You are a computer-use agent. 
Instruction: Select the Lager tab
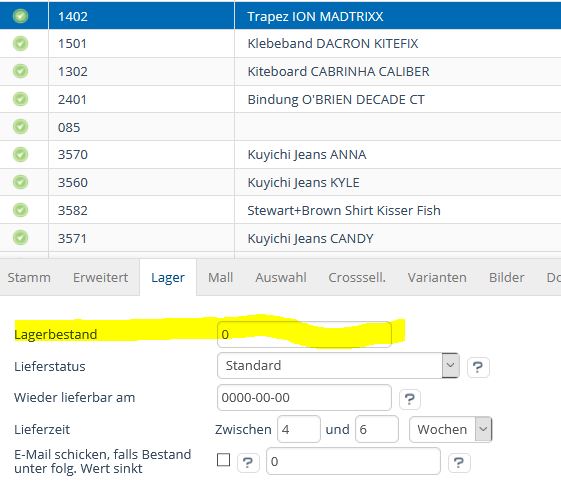coord(168,278)
